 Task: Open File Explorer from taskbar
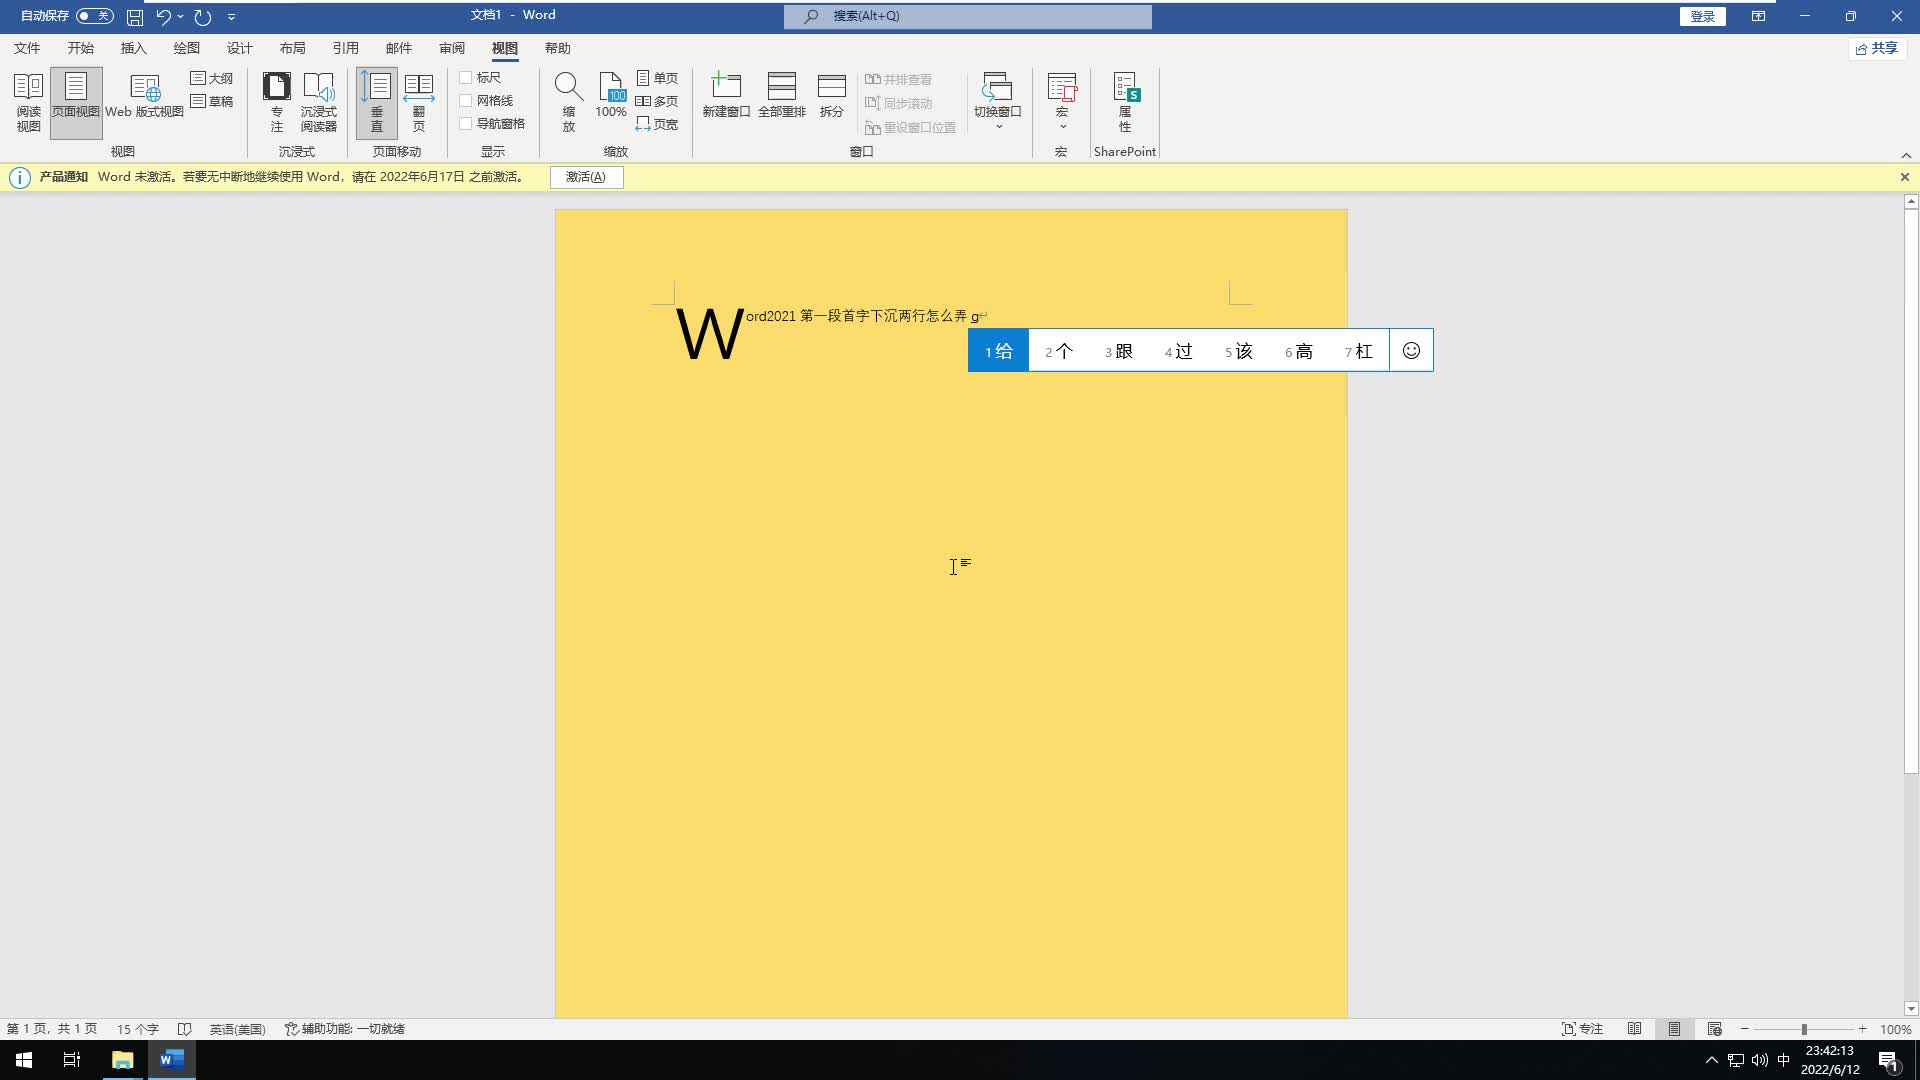pyautogui.click(x=122, y=1060)
